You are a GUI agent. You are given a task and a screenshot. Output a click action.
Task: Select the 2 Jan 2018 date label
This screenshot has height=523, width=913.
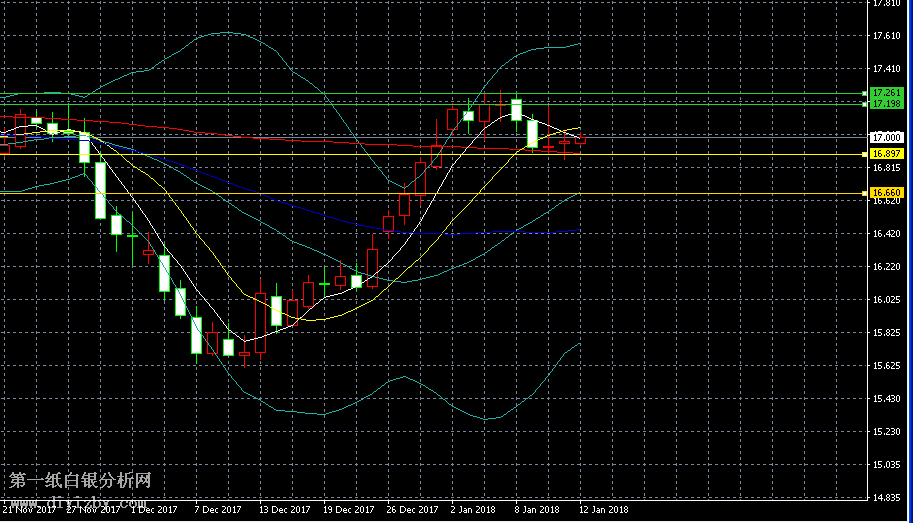click(x=474, y=510)
